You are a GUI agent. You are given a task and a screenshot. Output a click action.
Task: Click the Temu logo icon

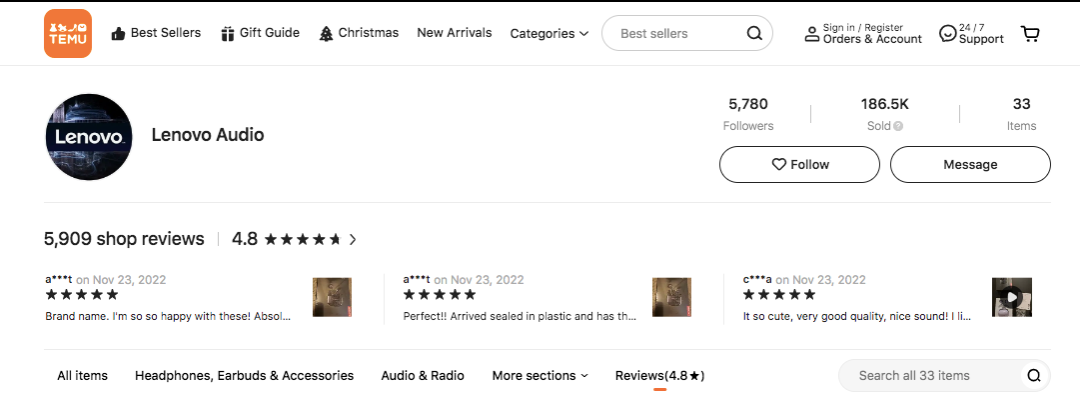click(68, 33)
